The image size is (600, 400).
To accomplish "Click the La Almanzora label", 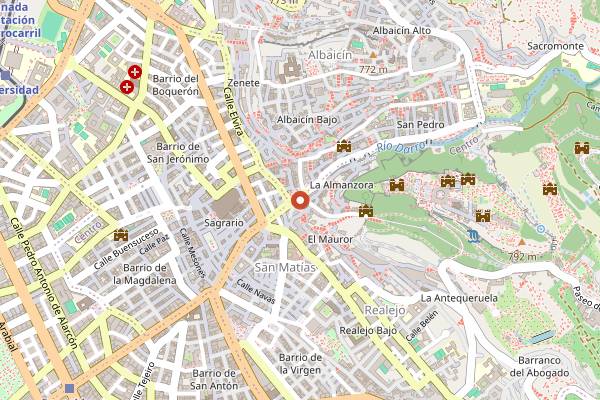I will click(x=342, y=185).
